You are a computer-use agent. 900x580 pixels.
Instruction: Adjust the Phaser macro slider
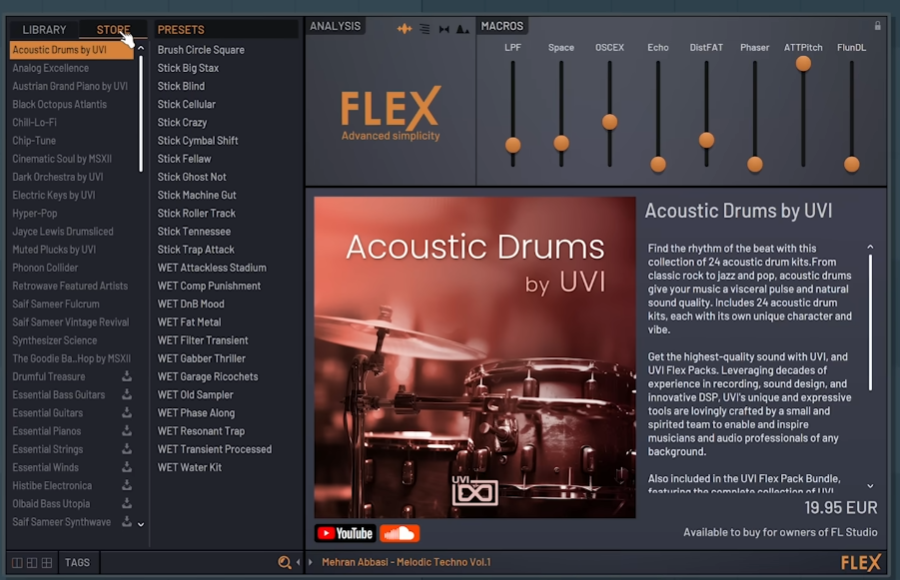pos(755,164)
